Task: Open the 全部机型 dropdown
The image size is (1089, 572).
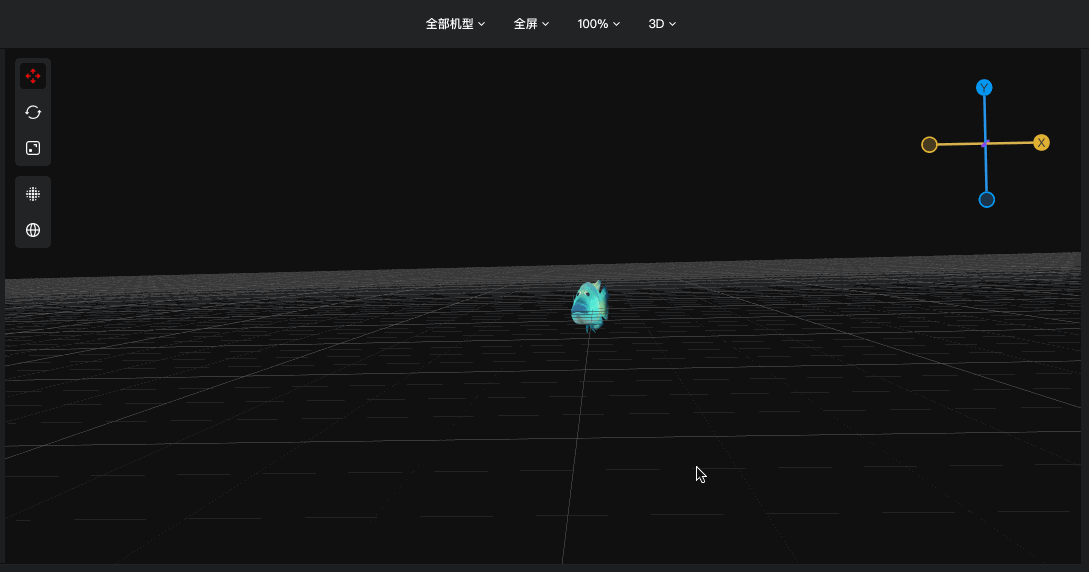Action: tap(455, 24)
